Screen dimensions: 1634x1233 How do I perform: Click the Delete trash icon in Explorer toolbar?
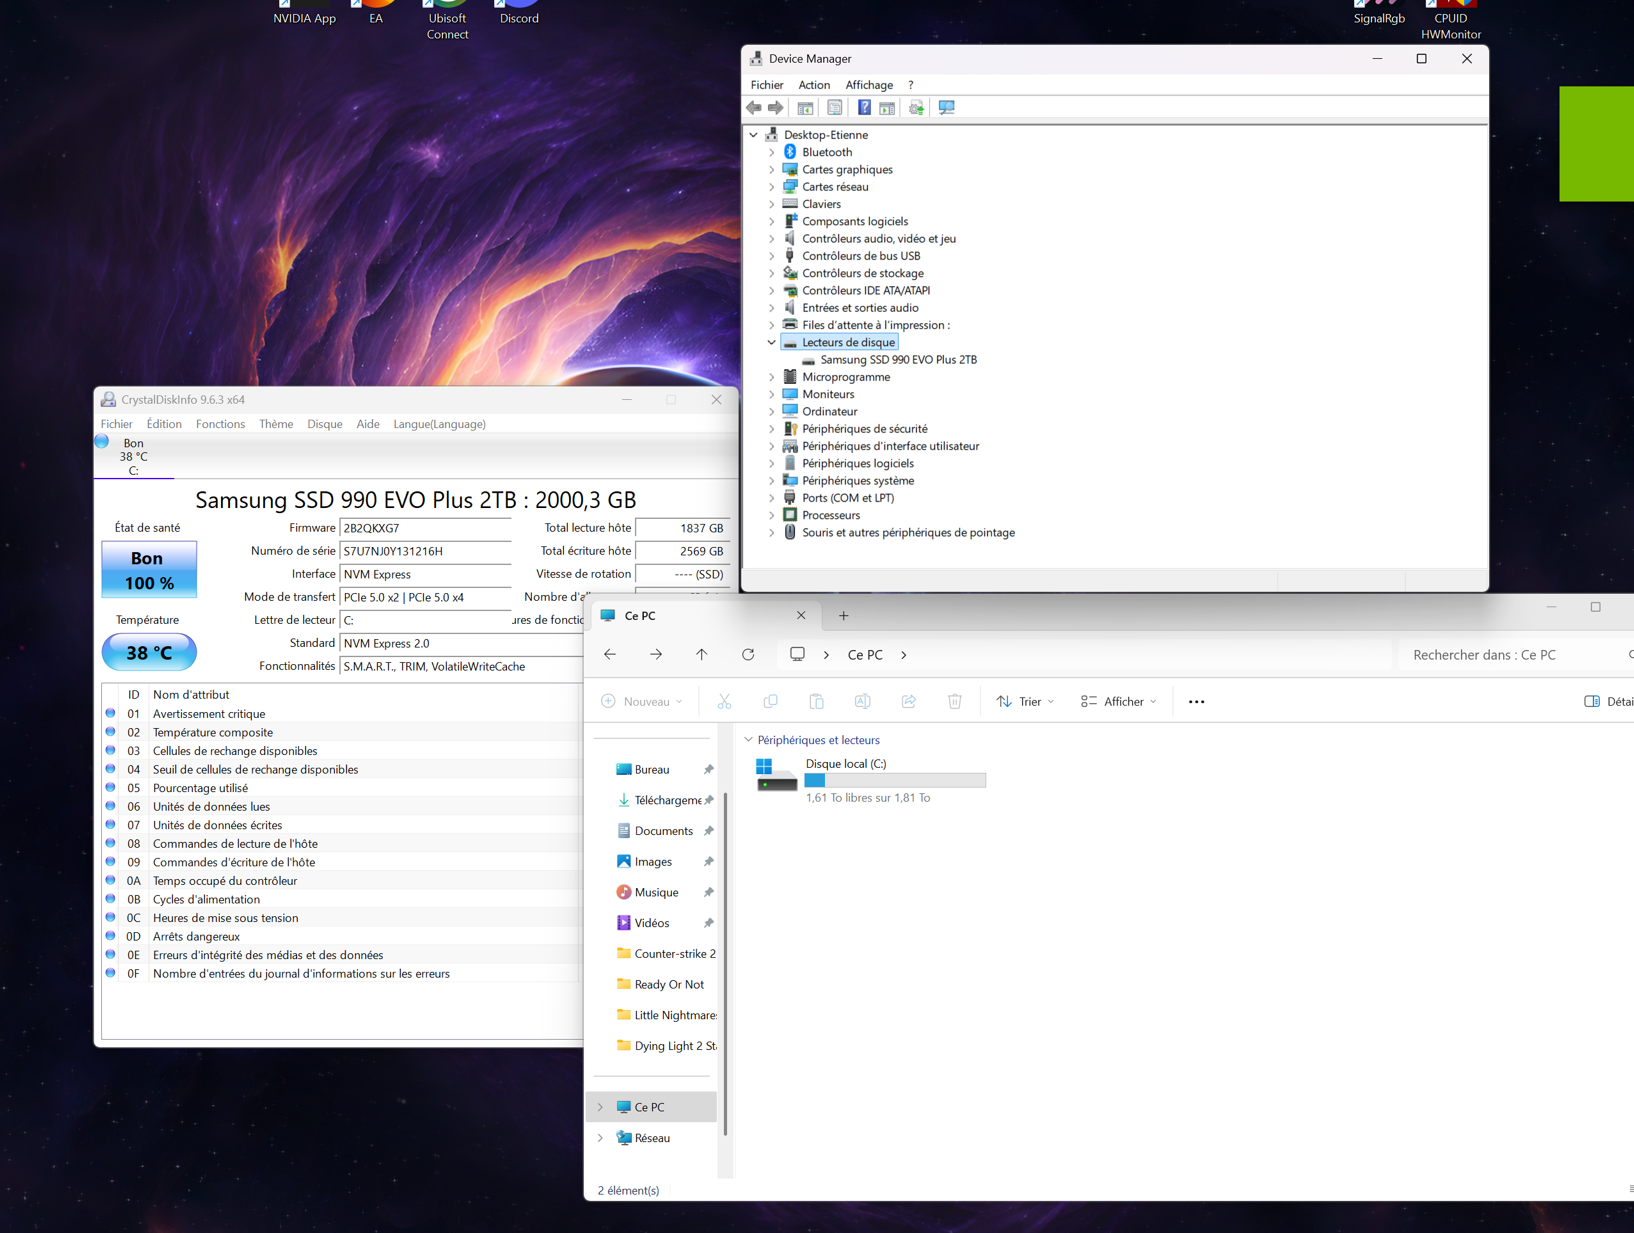(954, 702)
